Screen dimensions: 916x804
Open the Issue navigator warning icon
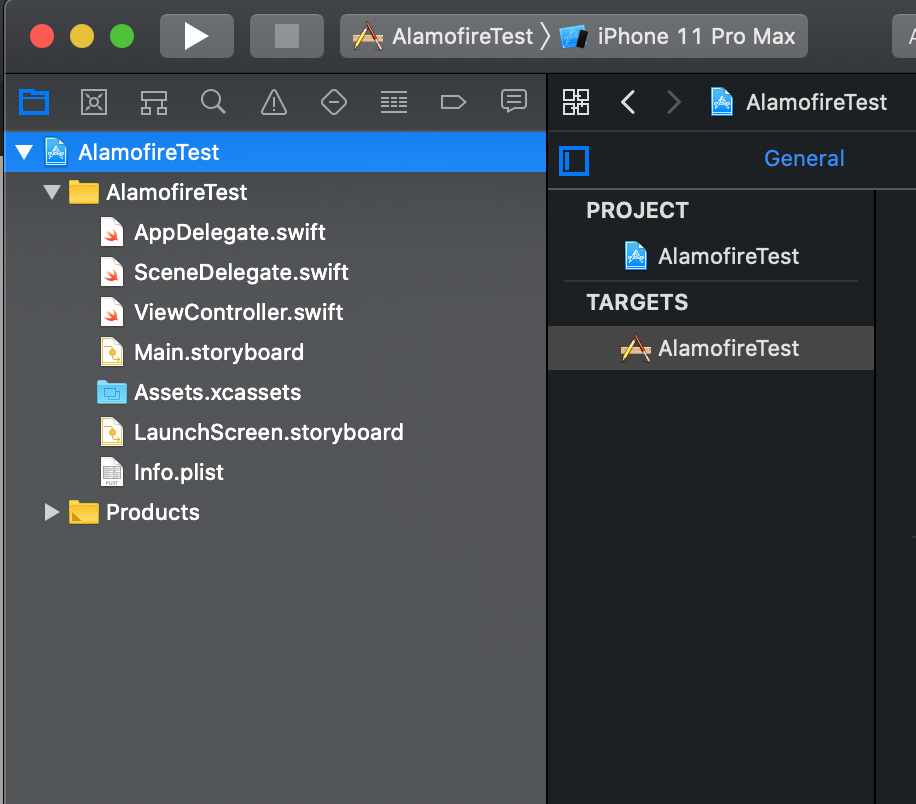point(274,102)
